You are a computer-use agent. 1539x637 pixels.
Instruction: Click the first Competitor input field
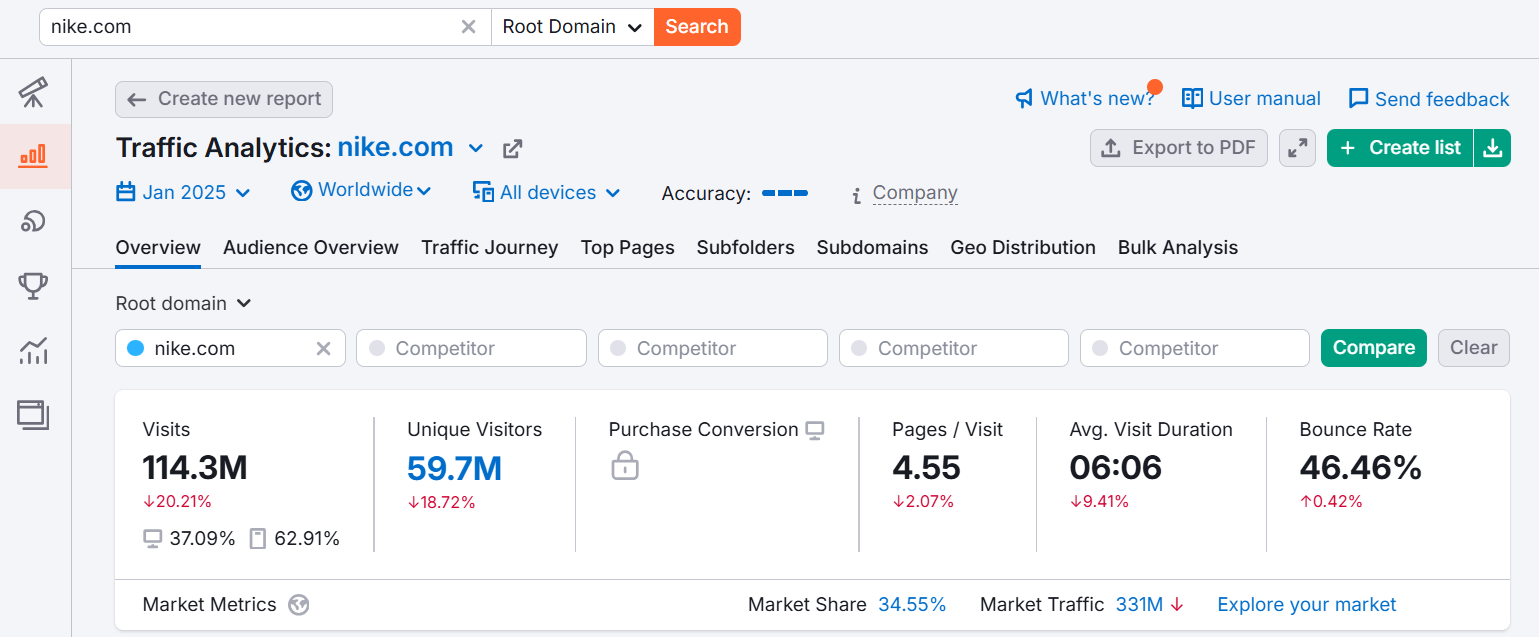(471, 348)
